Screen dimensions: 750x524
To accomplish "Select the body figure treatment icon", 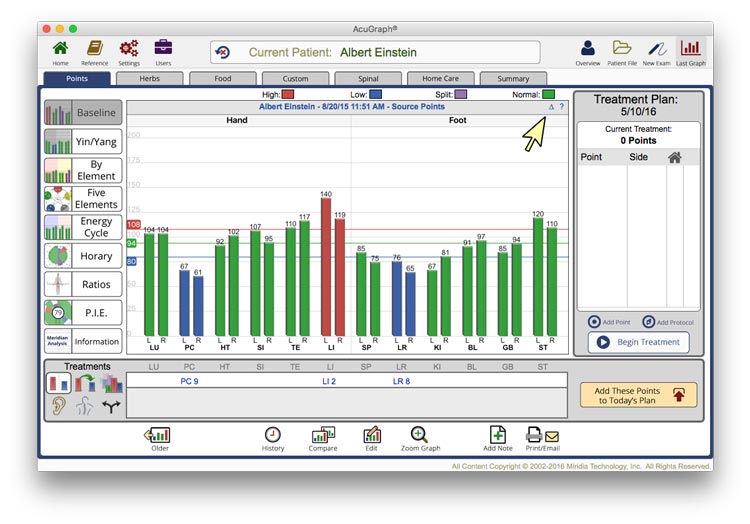I will pos(85,406).
